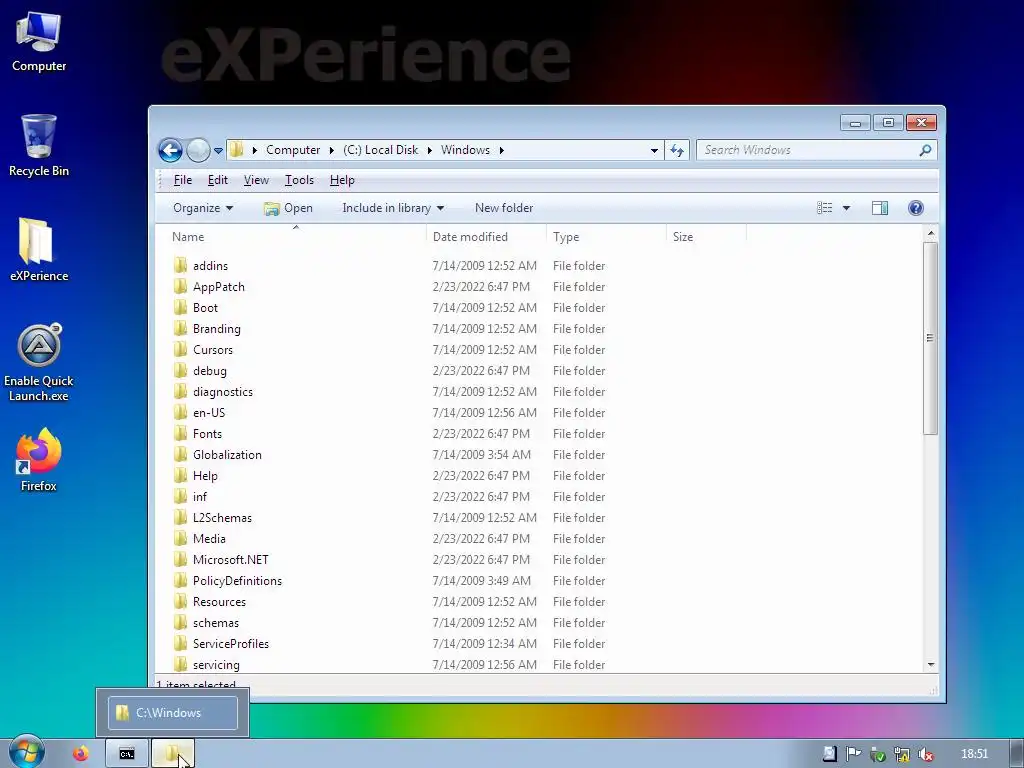This screenshot has height=768, width=1024.
Task: Expand the arrow after (C:) Local Disk
Action: click(430, 150)
